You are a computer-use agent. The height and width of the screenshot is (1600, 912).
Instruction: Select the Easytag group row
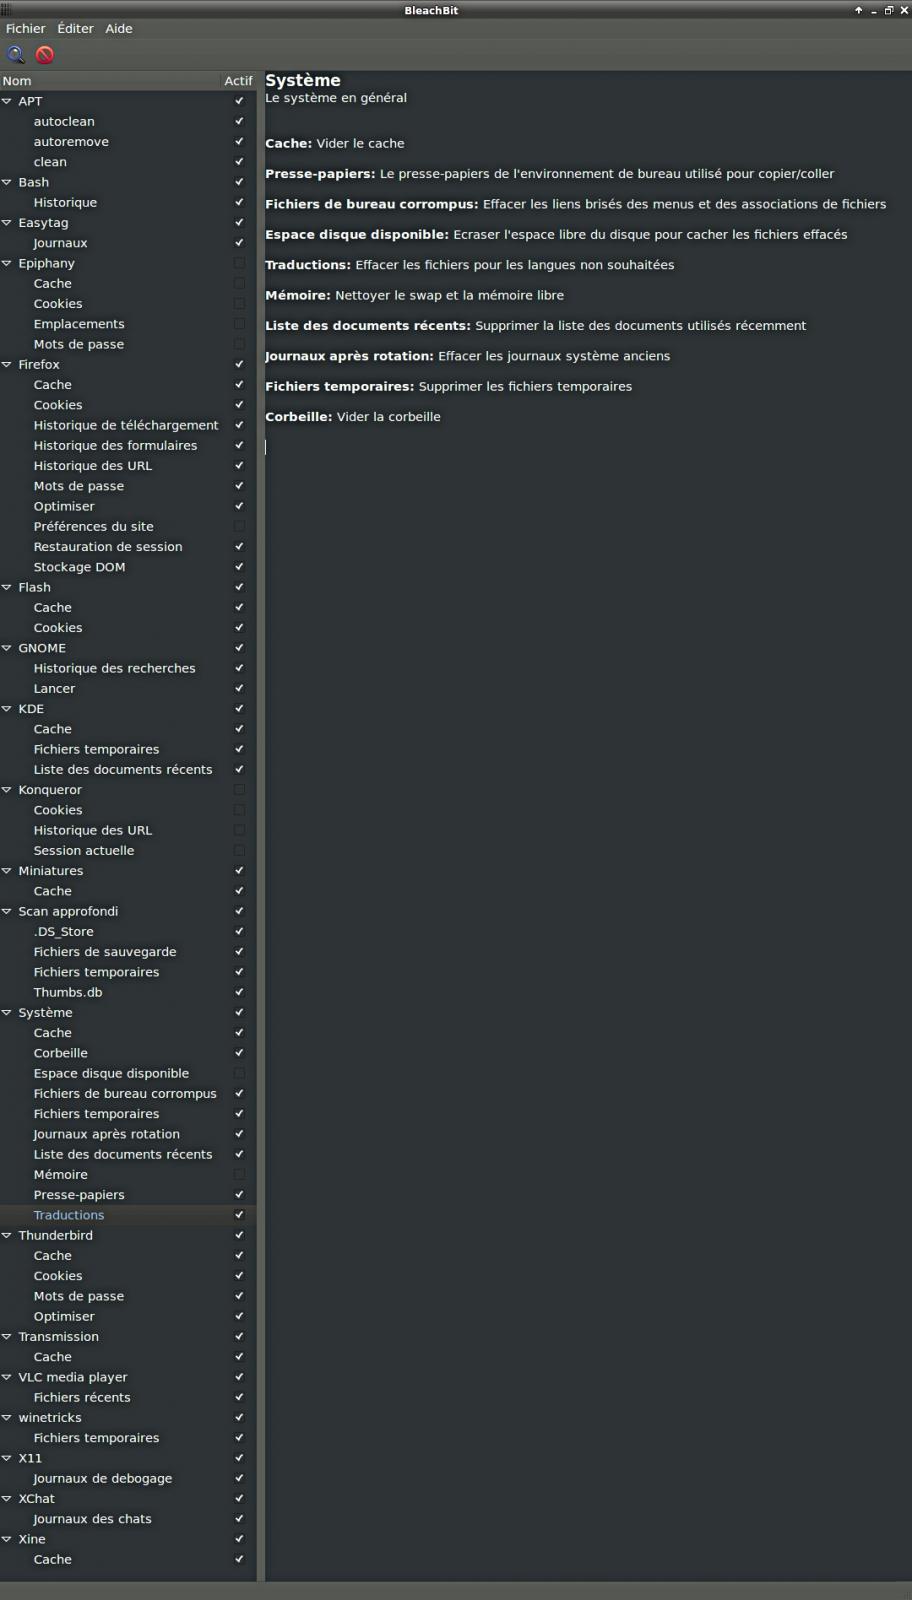click(x=128, y=223)
